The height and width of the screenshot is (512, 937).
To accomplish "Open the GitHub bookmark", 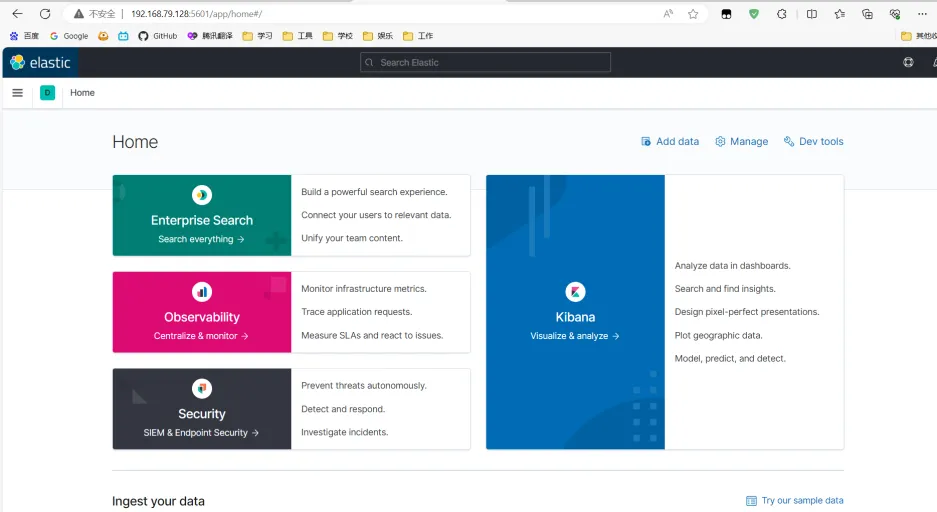I will click(158, 36).
